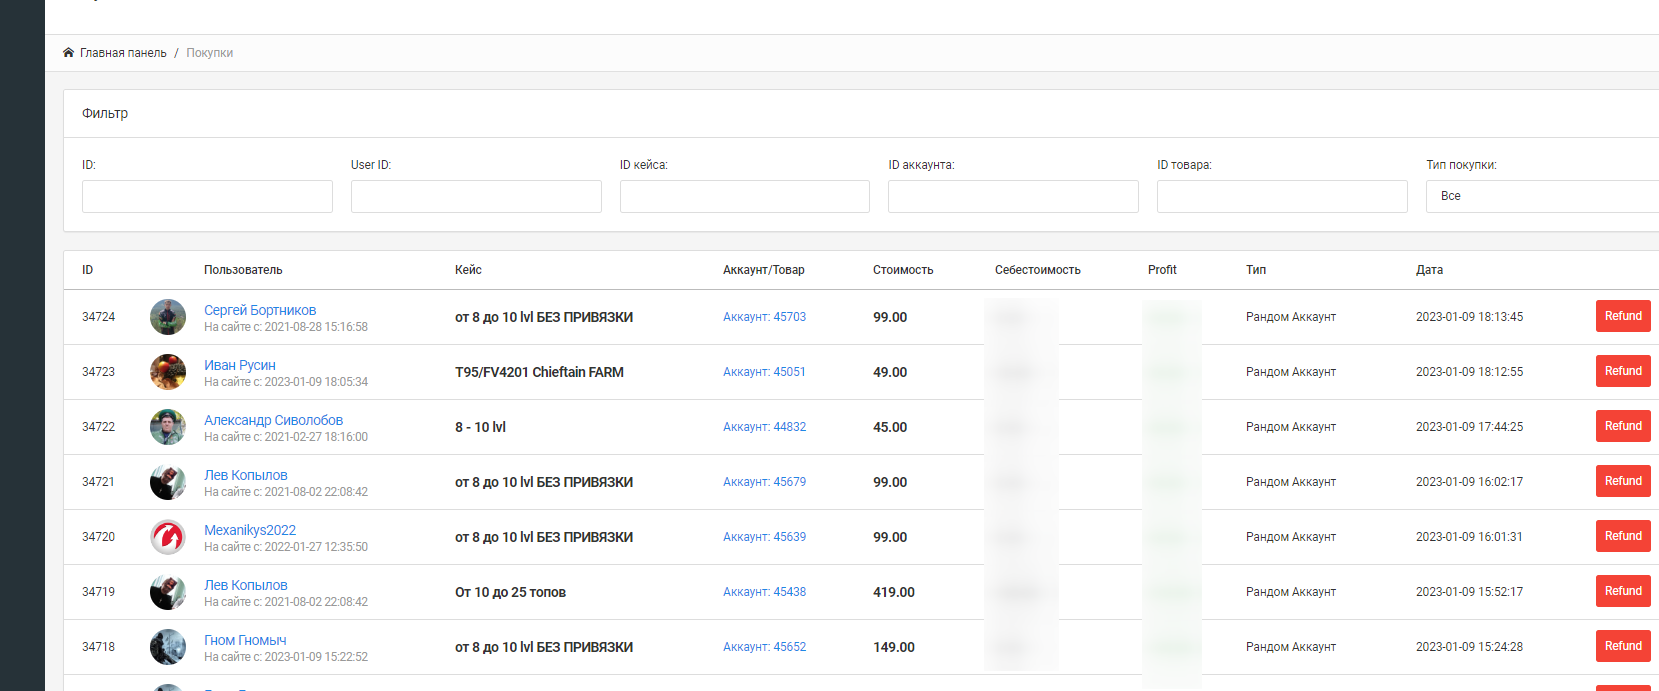The width and height of the screenshot is (1659, 691).
Task: Focus the ID товара input field
Action: 1282,196
